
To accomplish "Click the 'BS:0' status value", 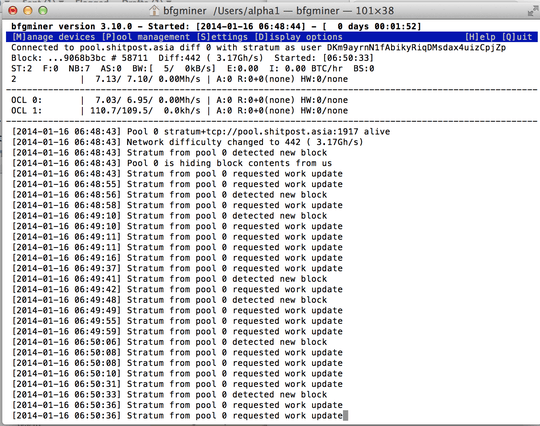I will [364, 69].
